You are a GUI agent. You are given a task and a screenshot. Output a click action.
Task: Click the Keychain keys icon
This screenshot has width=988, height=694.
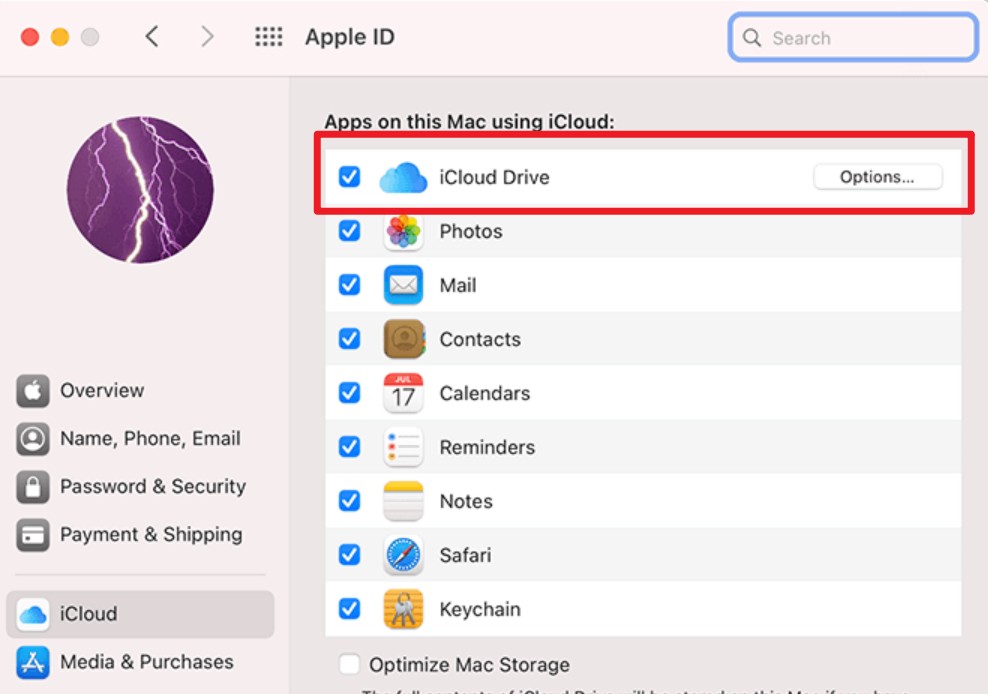pyautogui.click(x=403, y=609)
